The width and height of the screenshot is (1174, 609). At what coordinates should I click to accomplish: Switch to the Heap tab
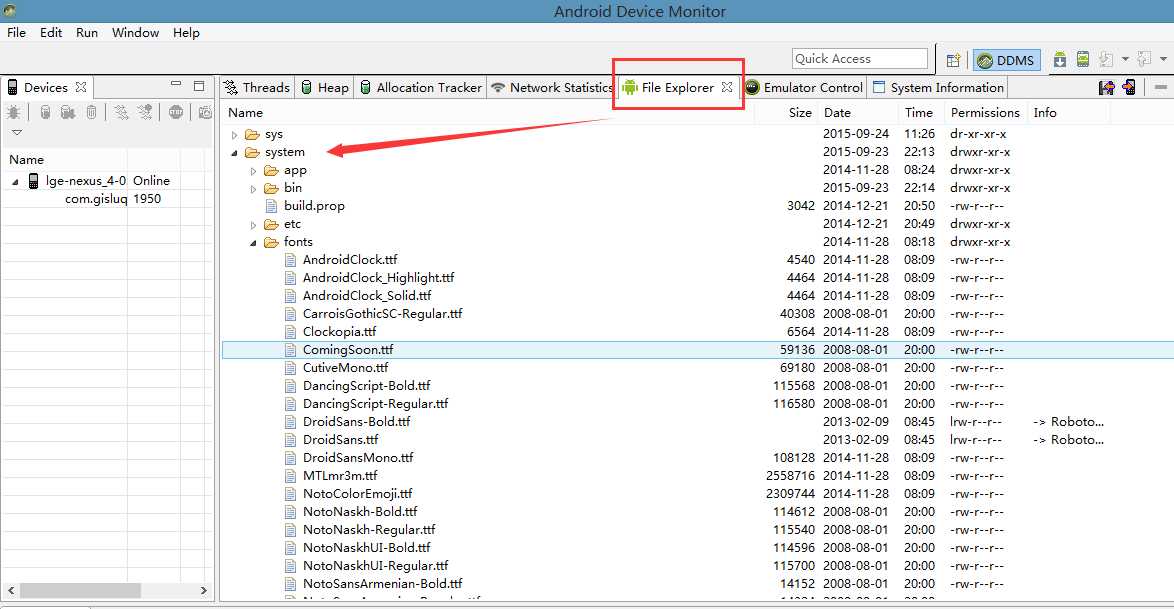[324, 88]
